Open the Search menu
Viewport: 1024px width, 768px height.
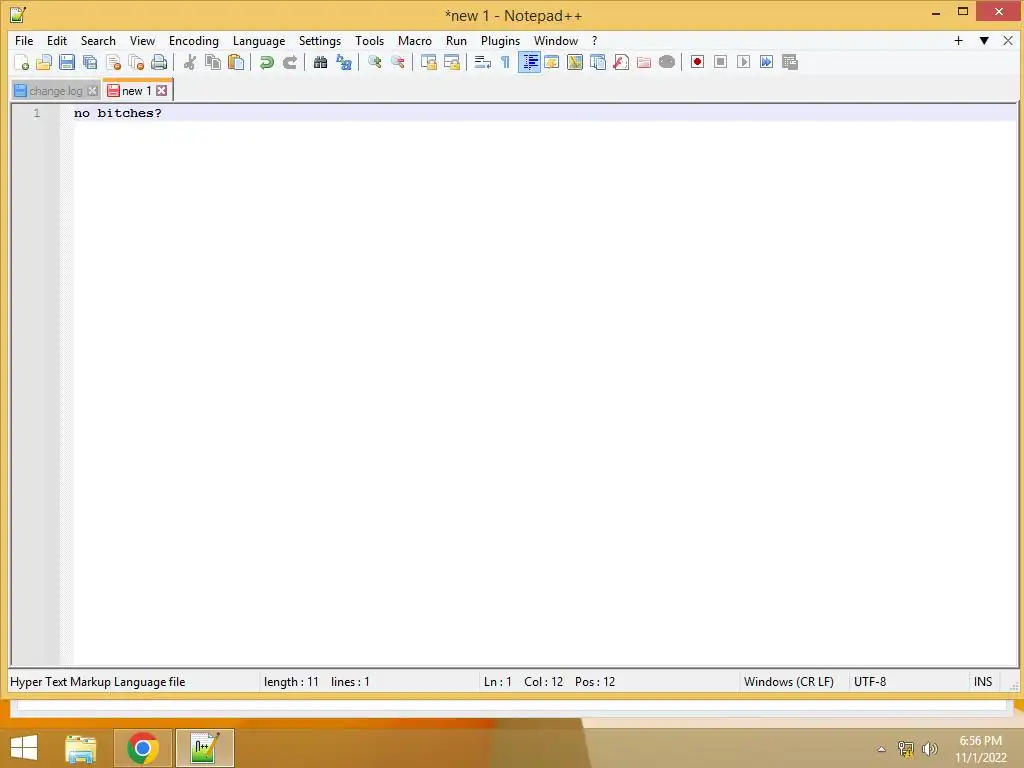(x=98, y=40)
